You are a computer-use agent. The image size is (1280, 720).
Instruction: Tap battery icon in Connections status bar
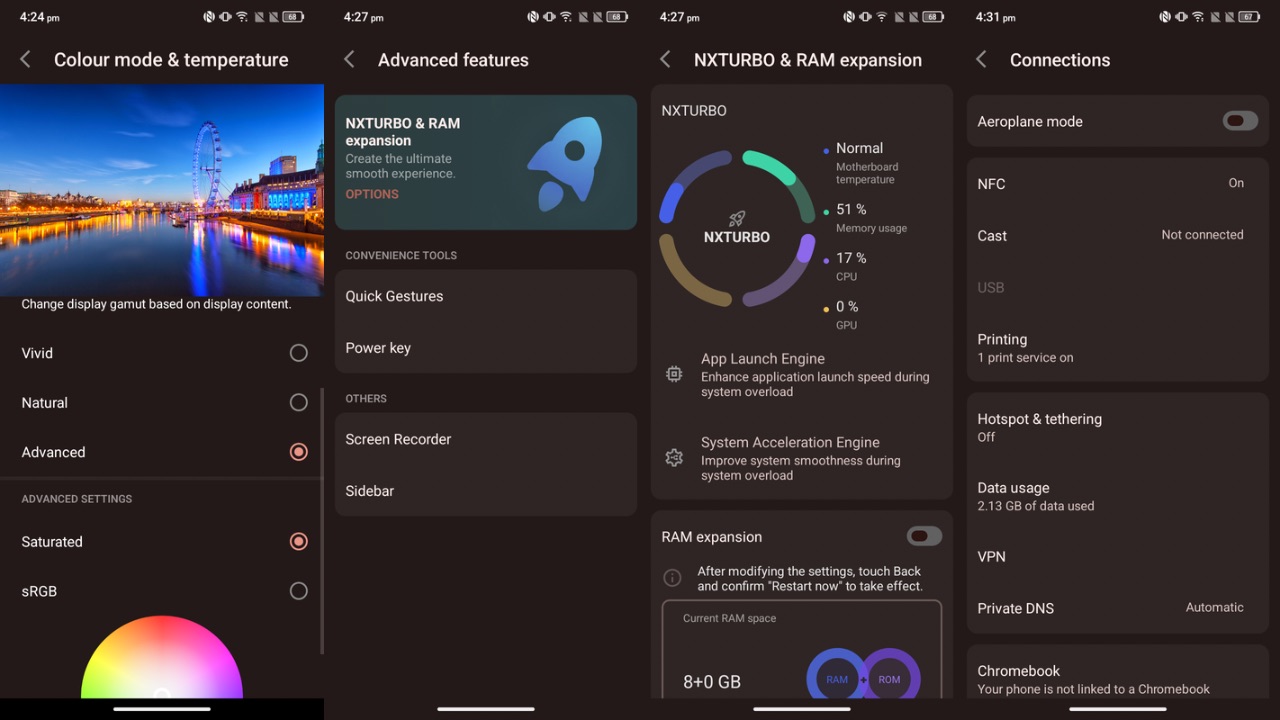pyautogui.click(x=1249, y=17)
